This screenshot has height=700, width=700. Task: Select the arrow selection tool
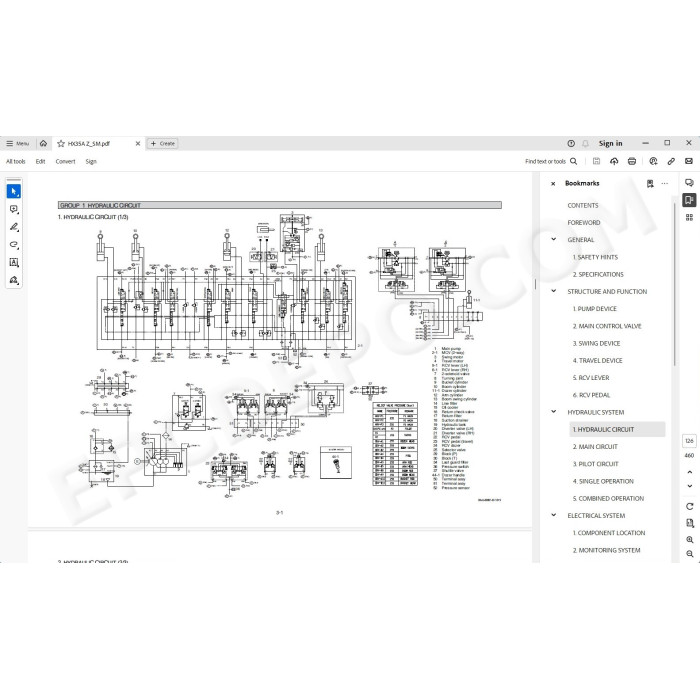[14, 191]
